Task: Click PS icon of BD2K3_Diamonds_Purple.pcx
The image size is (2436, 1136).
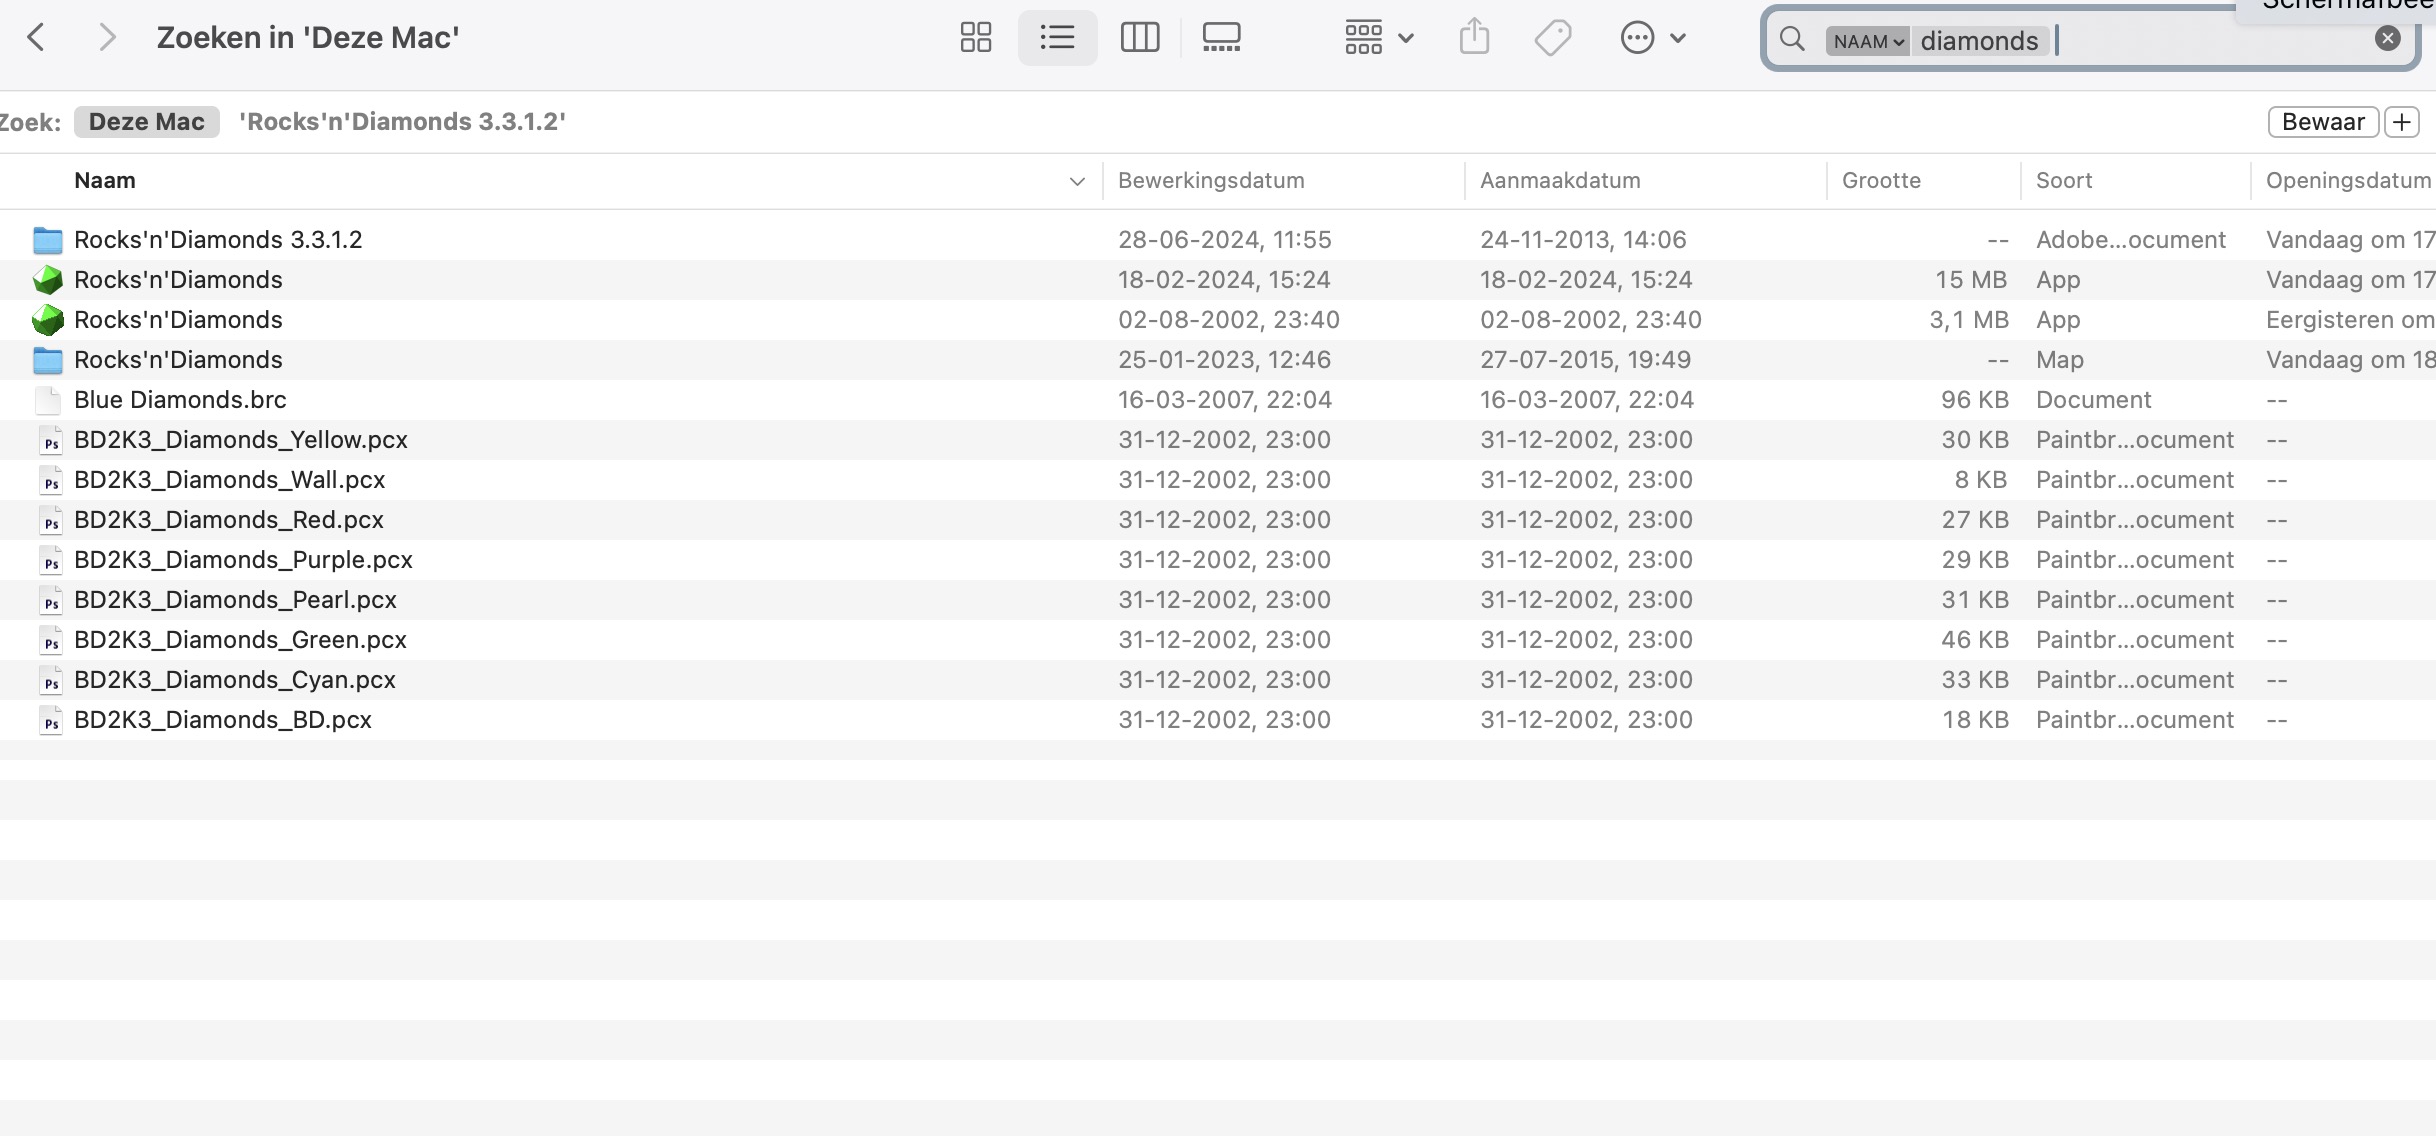Action: (50, 560)
